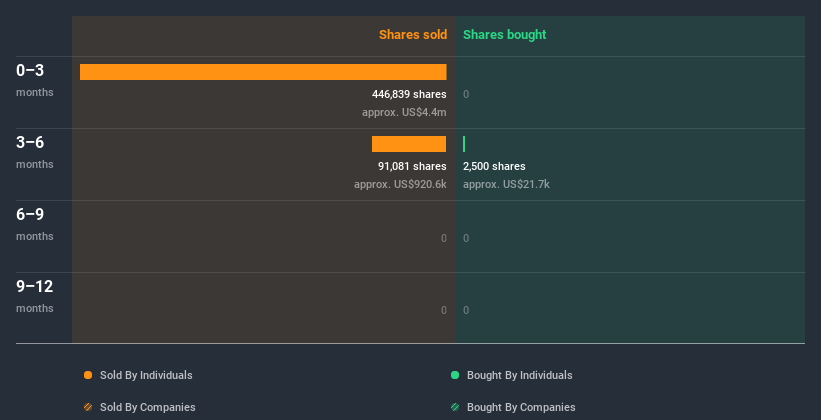Click the 0–3 months orange sold bar
Viewport: 821px width, 420px height.
tap(263, 72)
